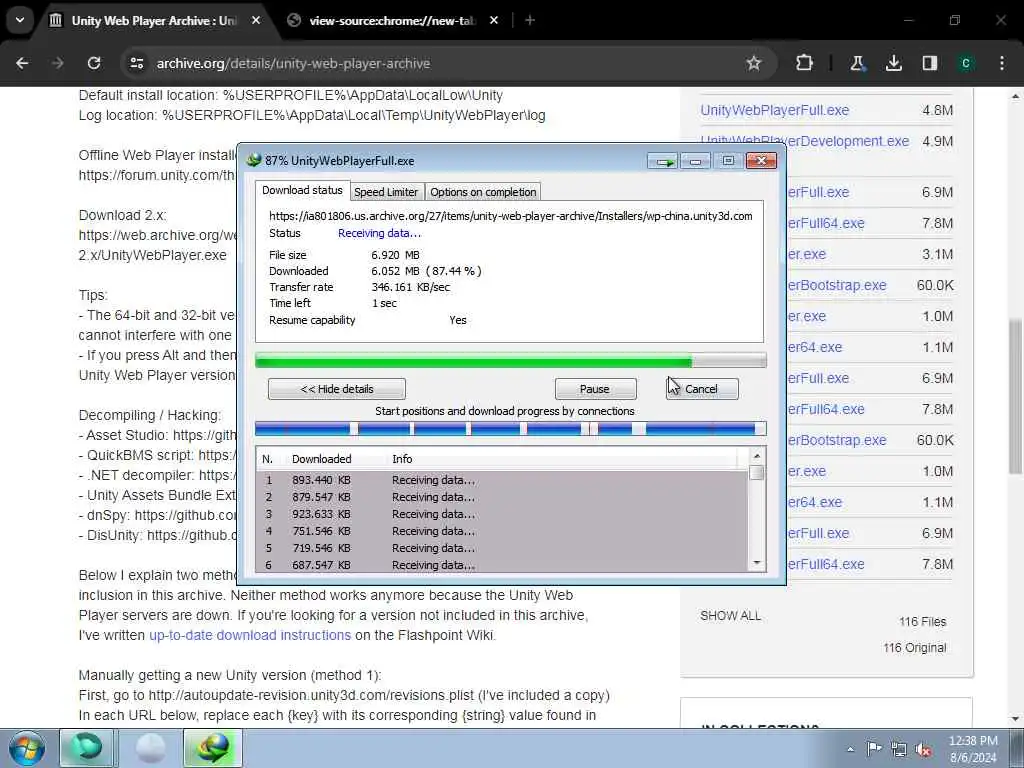Click the blue connections progress bar
Screen dimensions: 1024x768
[x=511, y=429]
